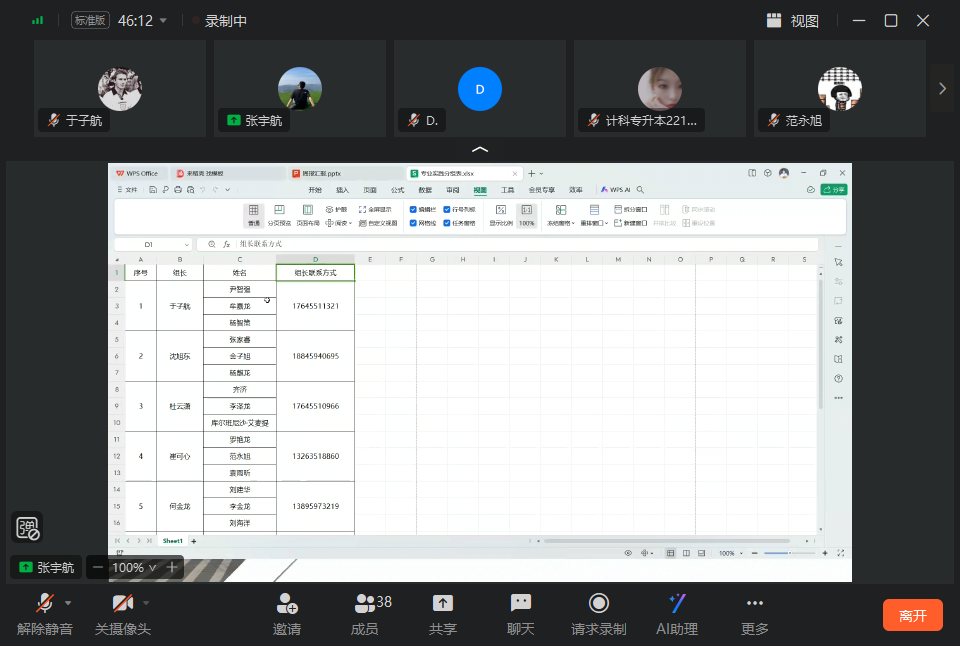Open the 100% shared-screen zoom dropdown

coord(134,568)
